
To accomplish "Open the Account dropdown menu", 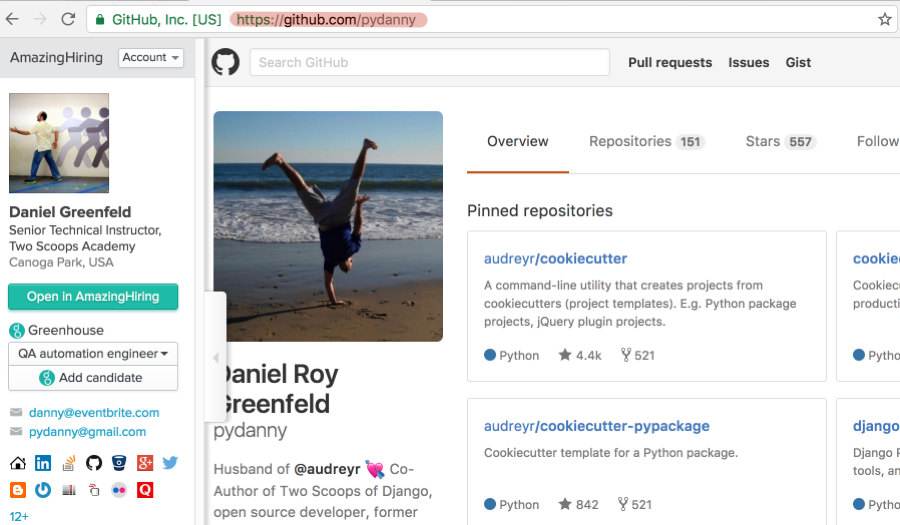I will [x=151, y=57].
